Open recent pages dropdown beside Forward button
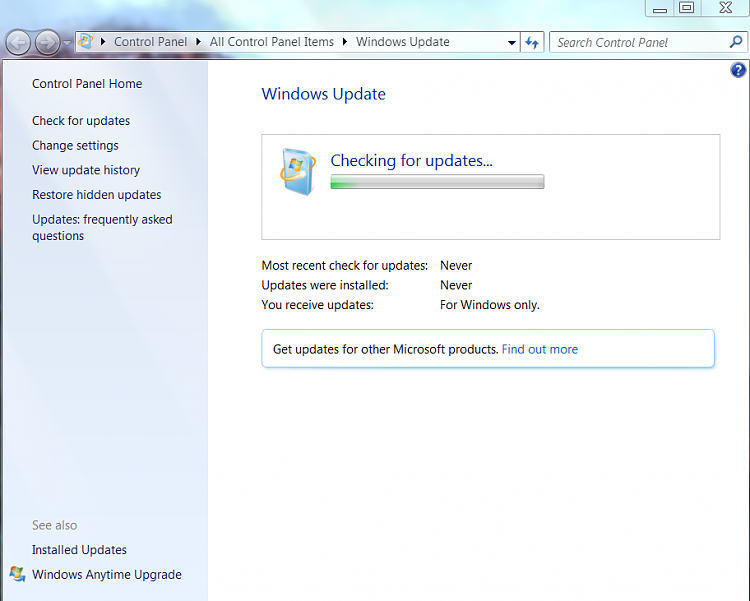Image resolution: width=750 pixels, height=601 pixels. click(67, 43)
